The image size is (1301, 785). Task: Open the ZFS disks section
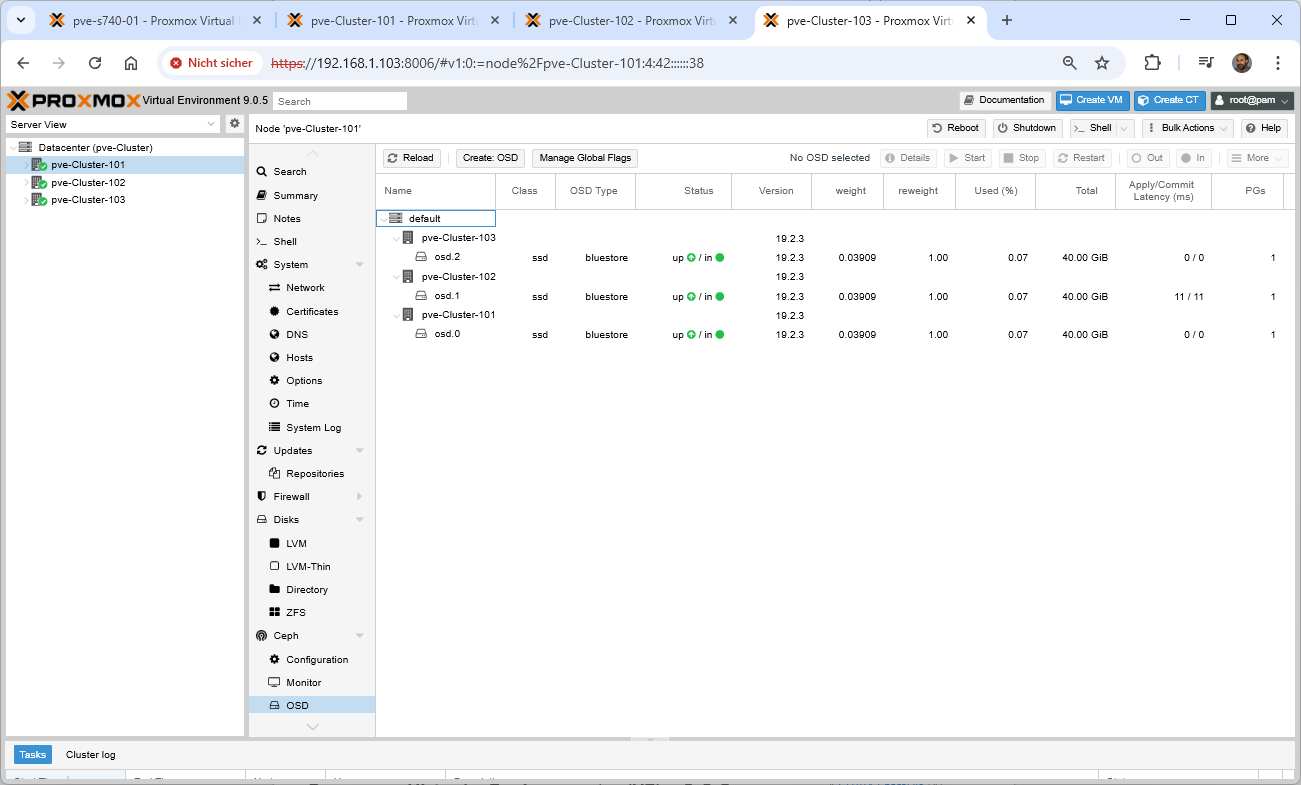[x=296, y=613]
